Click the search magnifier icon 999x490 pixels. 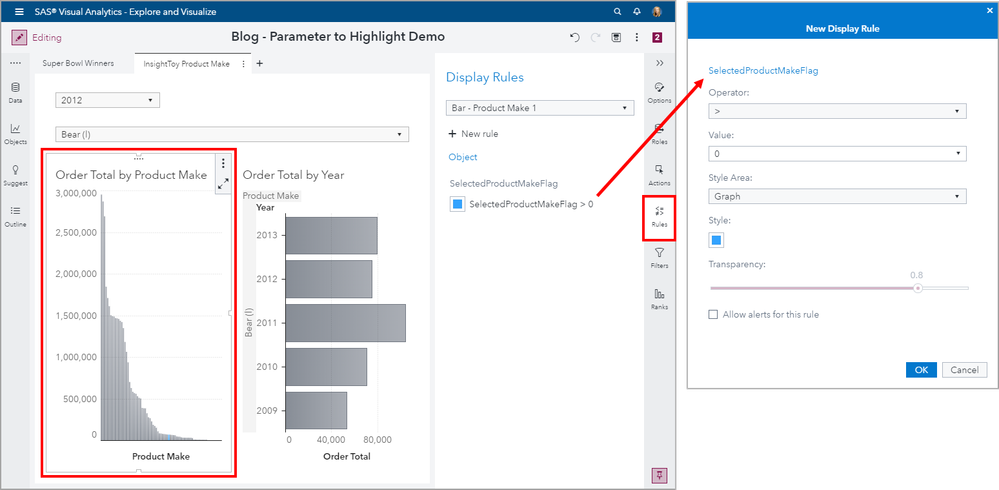(617, 11)
